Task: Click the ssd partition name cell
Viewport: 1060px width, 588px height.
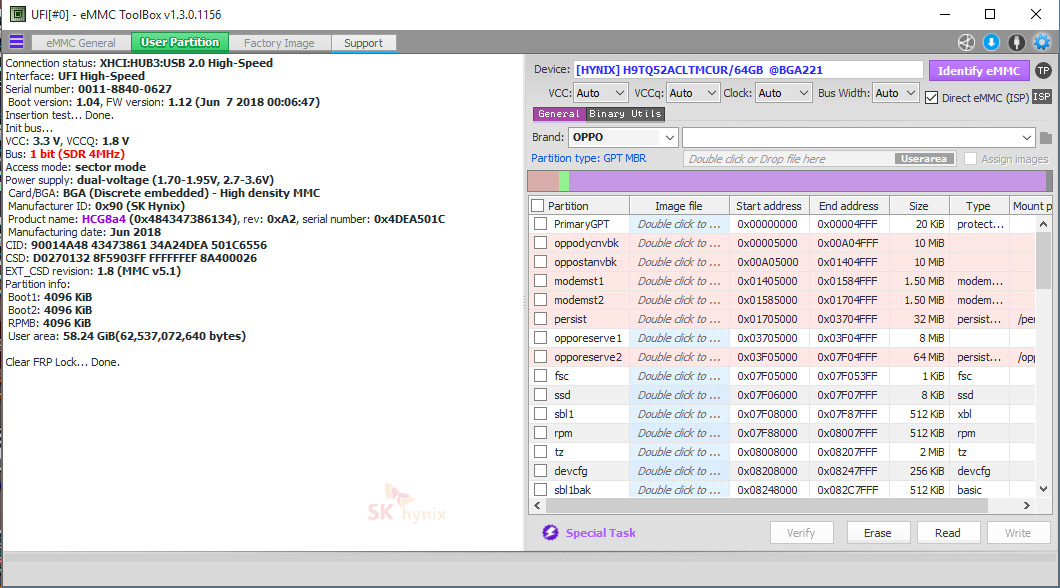Action: point(562,395)
